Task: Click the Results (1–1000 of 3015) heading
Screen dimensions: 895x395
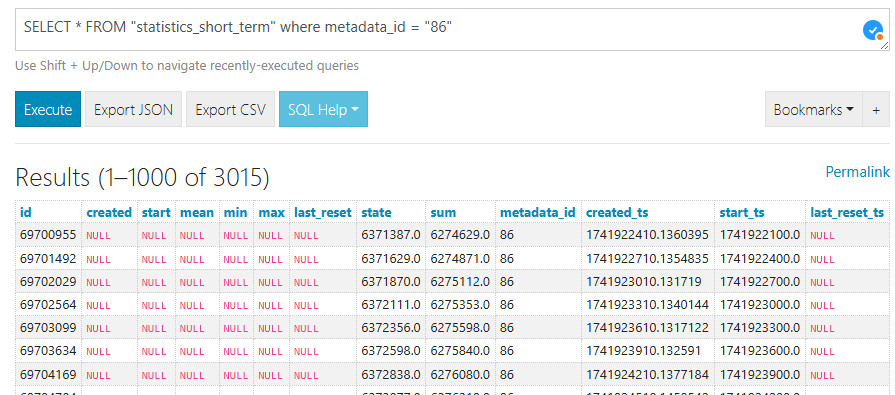Action: [142, 178]
